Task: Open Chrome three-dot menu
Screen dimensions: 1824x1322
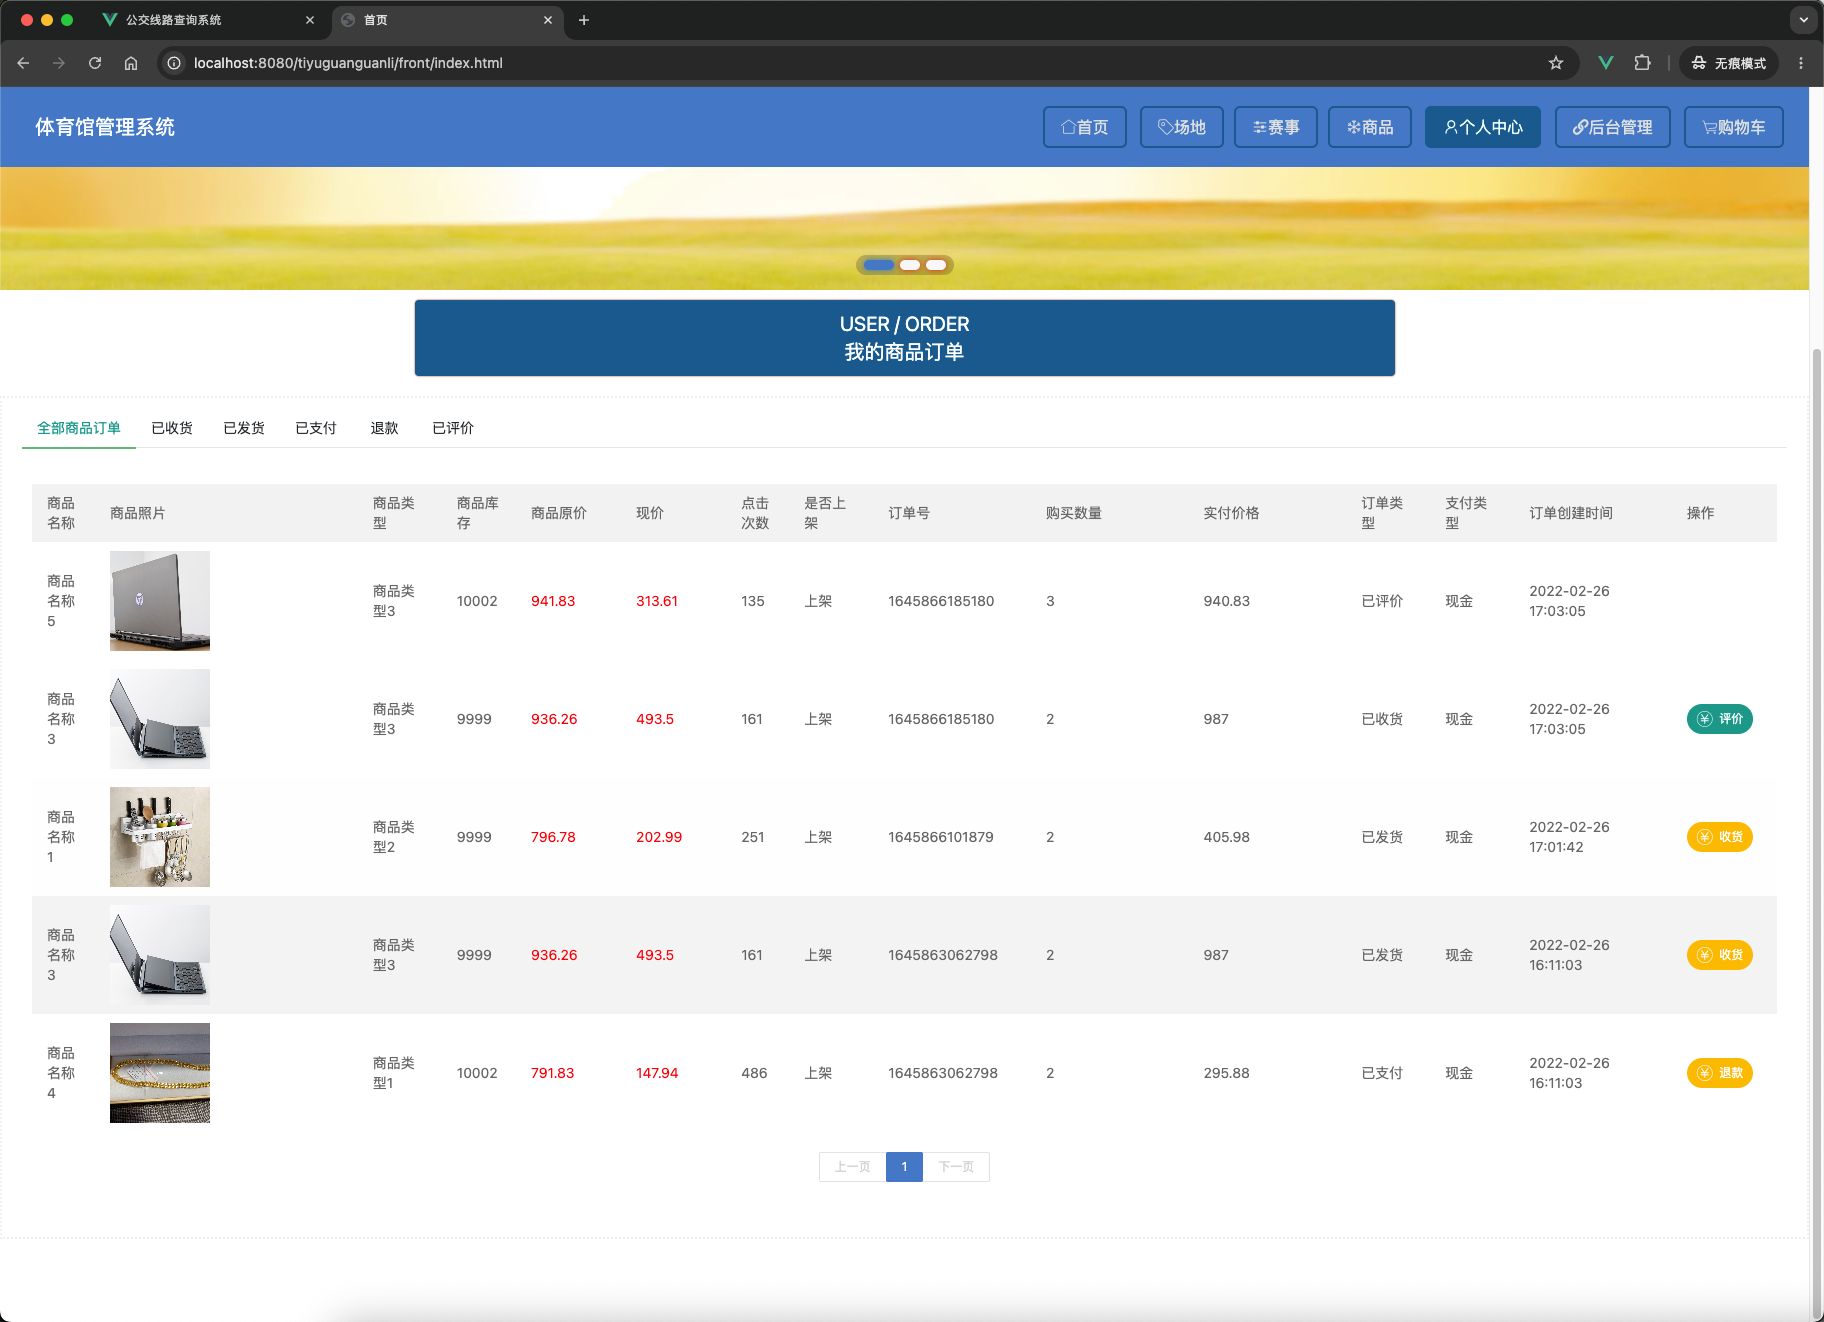Action: [x=1801, y=63]
